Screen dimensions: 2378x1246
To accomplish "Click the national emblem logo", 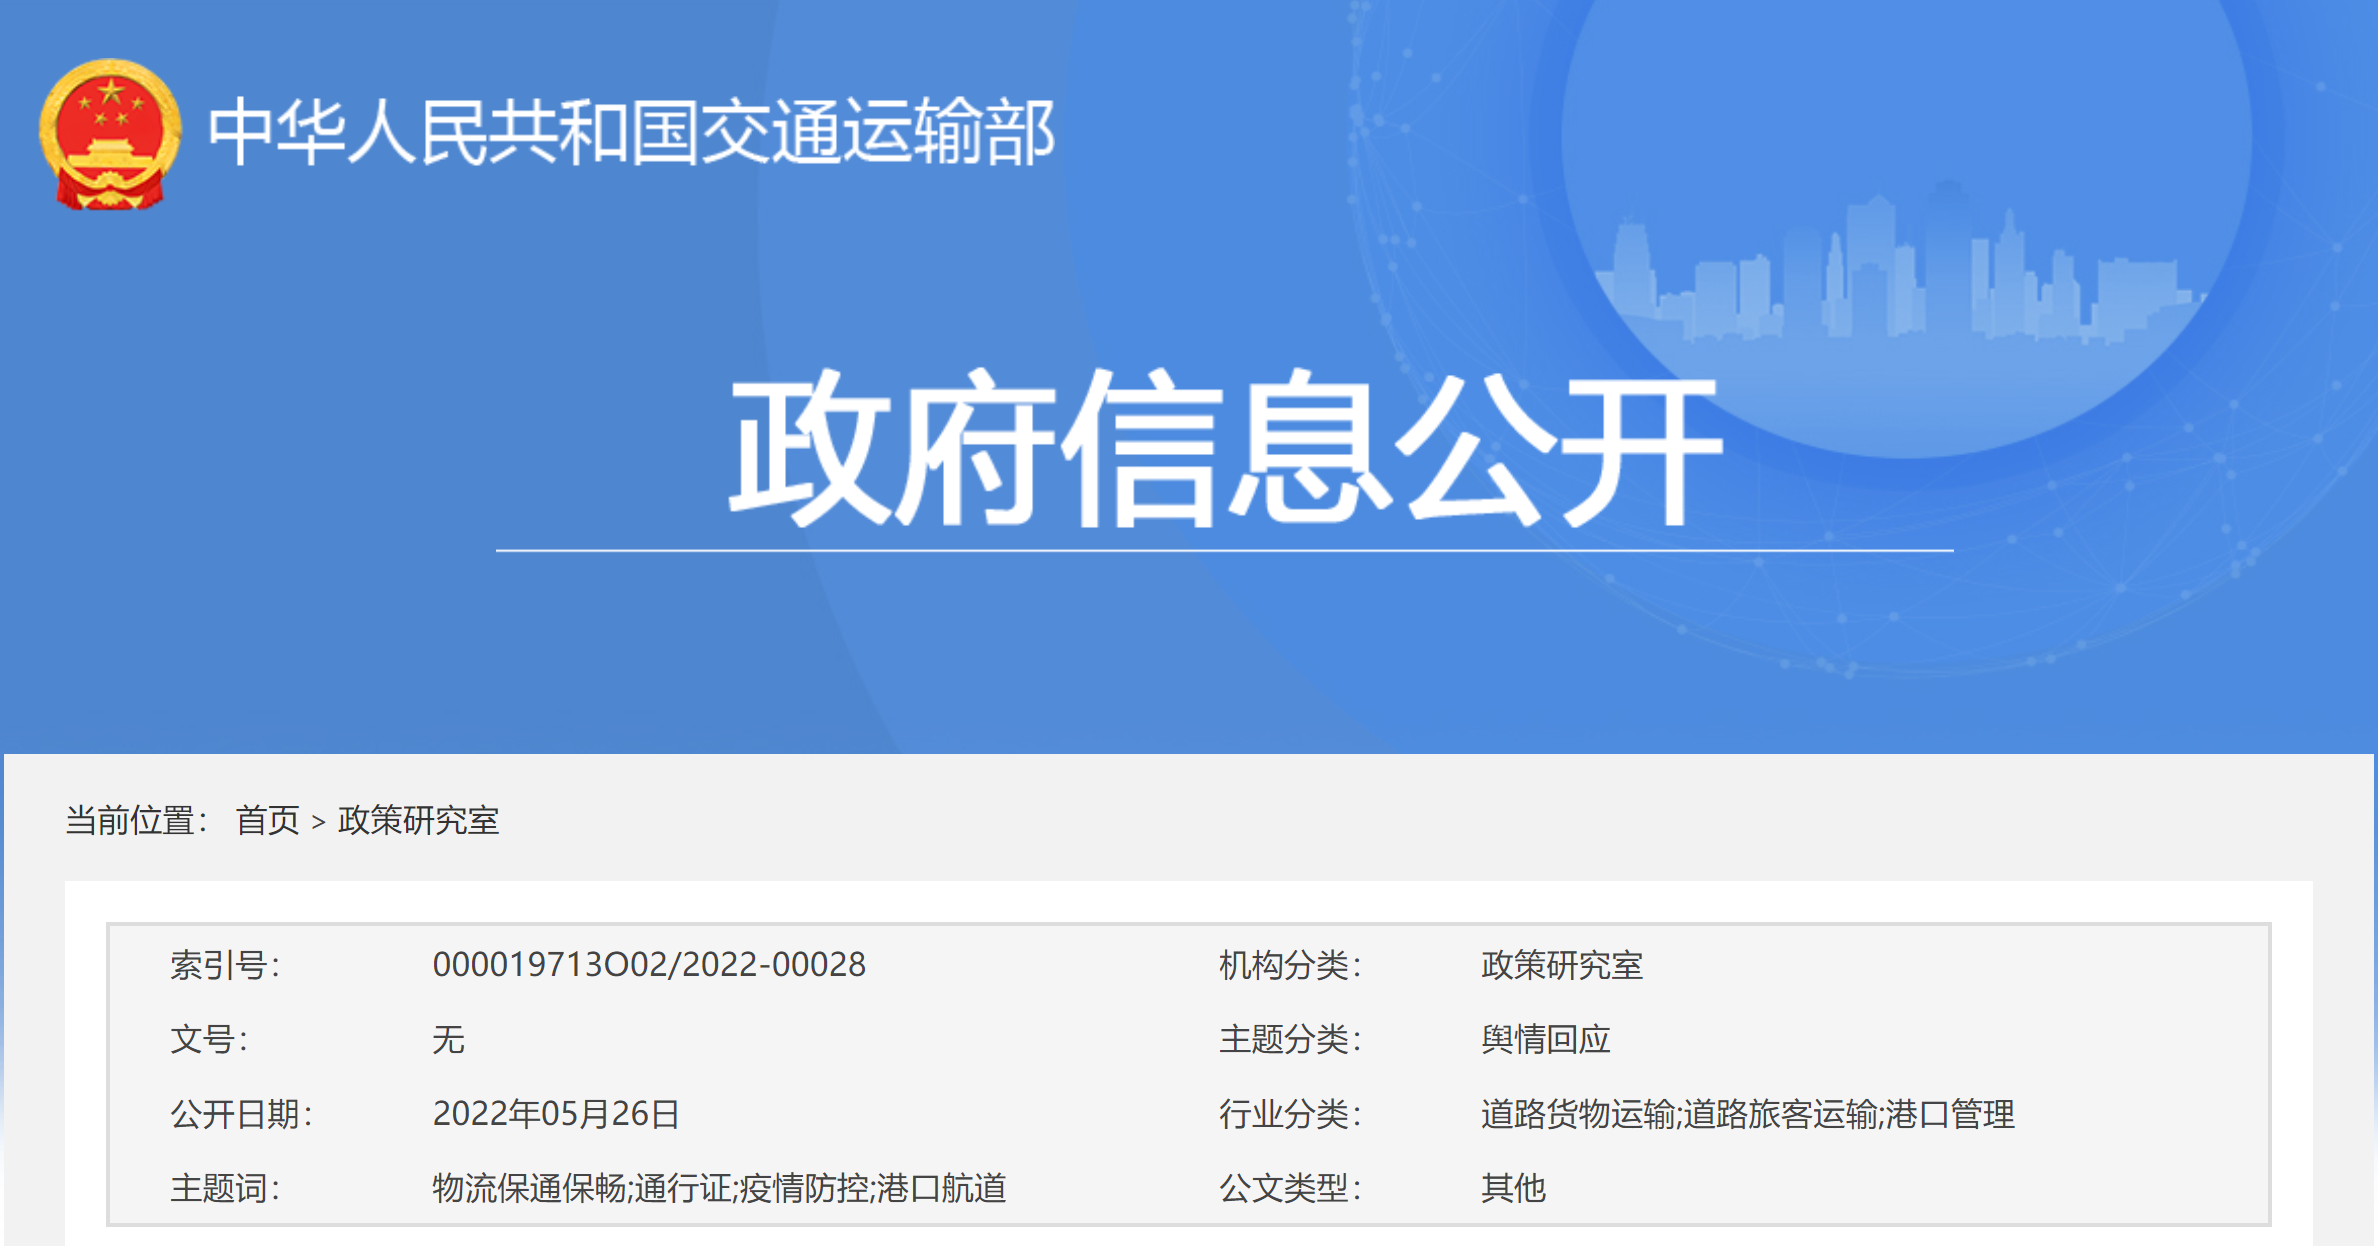I will pos(110,134).
